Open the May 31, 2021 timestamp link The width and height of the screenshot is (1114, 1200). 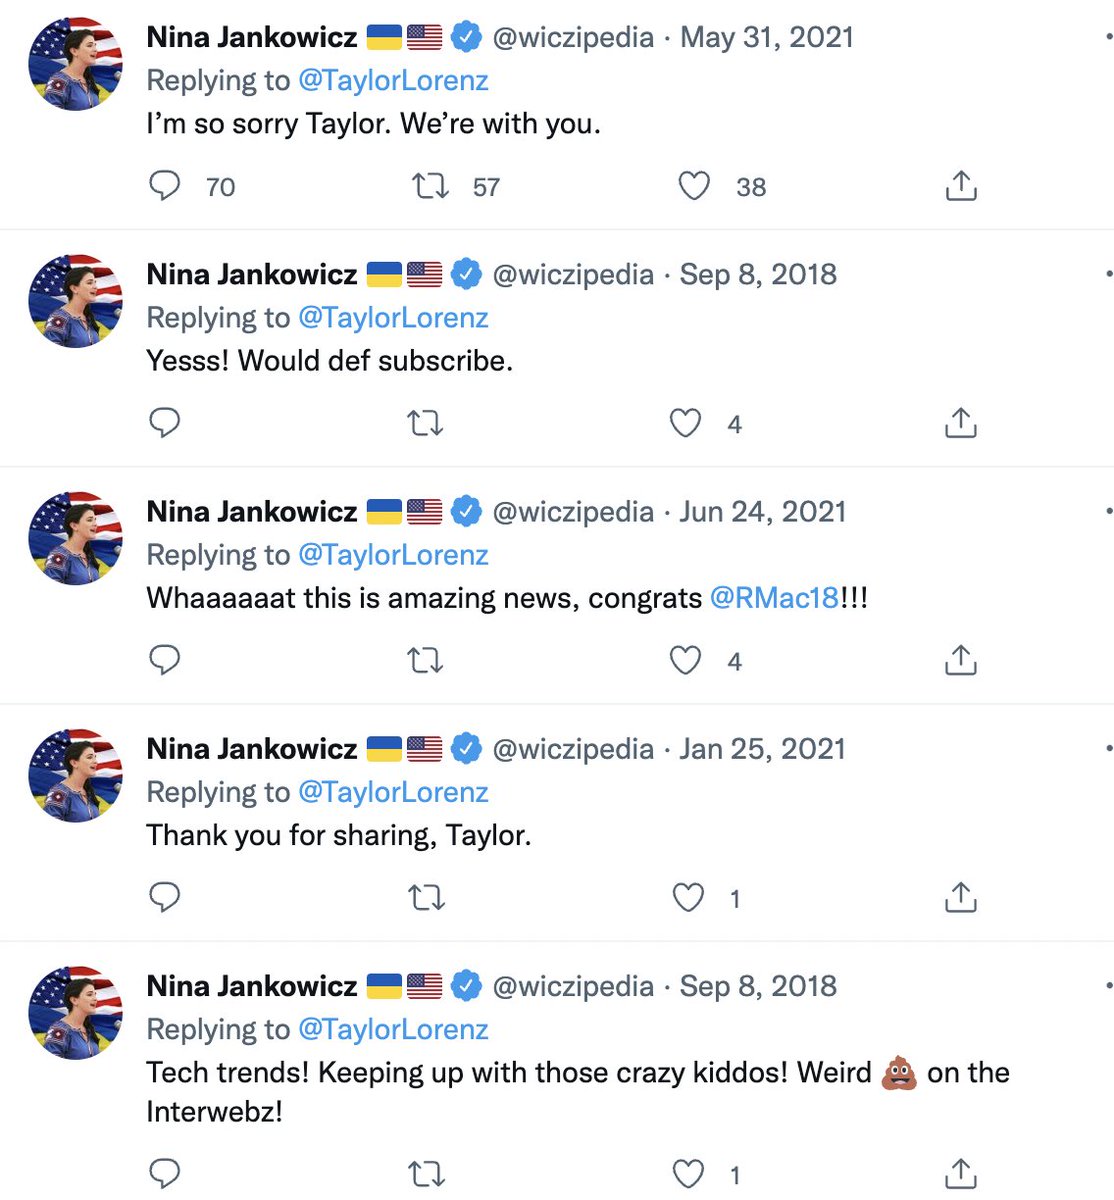(x=767, y=38)
